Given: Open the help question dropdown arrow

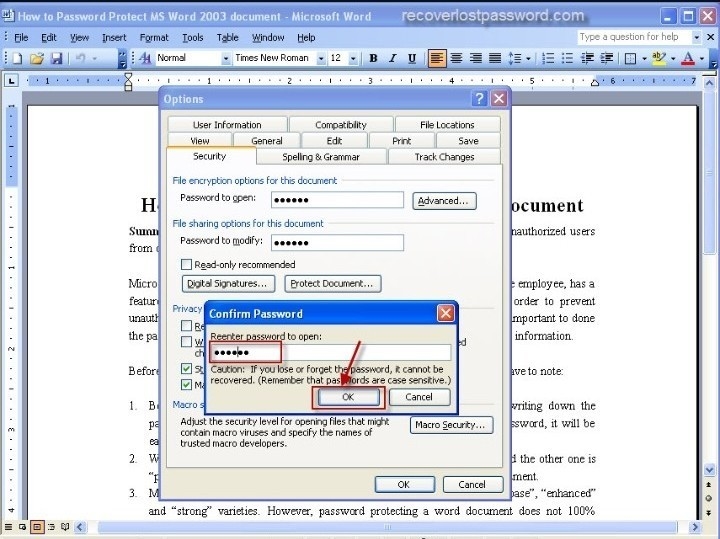Looking at the screenshot, I should click(x=697, y=37).
